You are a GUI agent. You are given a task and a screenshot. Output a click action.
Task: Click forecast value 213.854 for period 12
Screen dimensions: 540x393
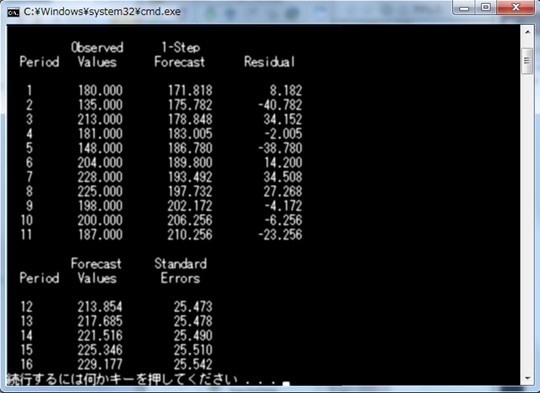click(x=100, y=307)
